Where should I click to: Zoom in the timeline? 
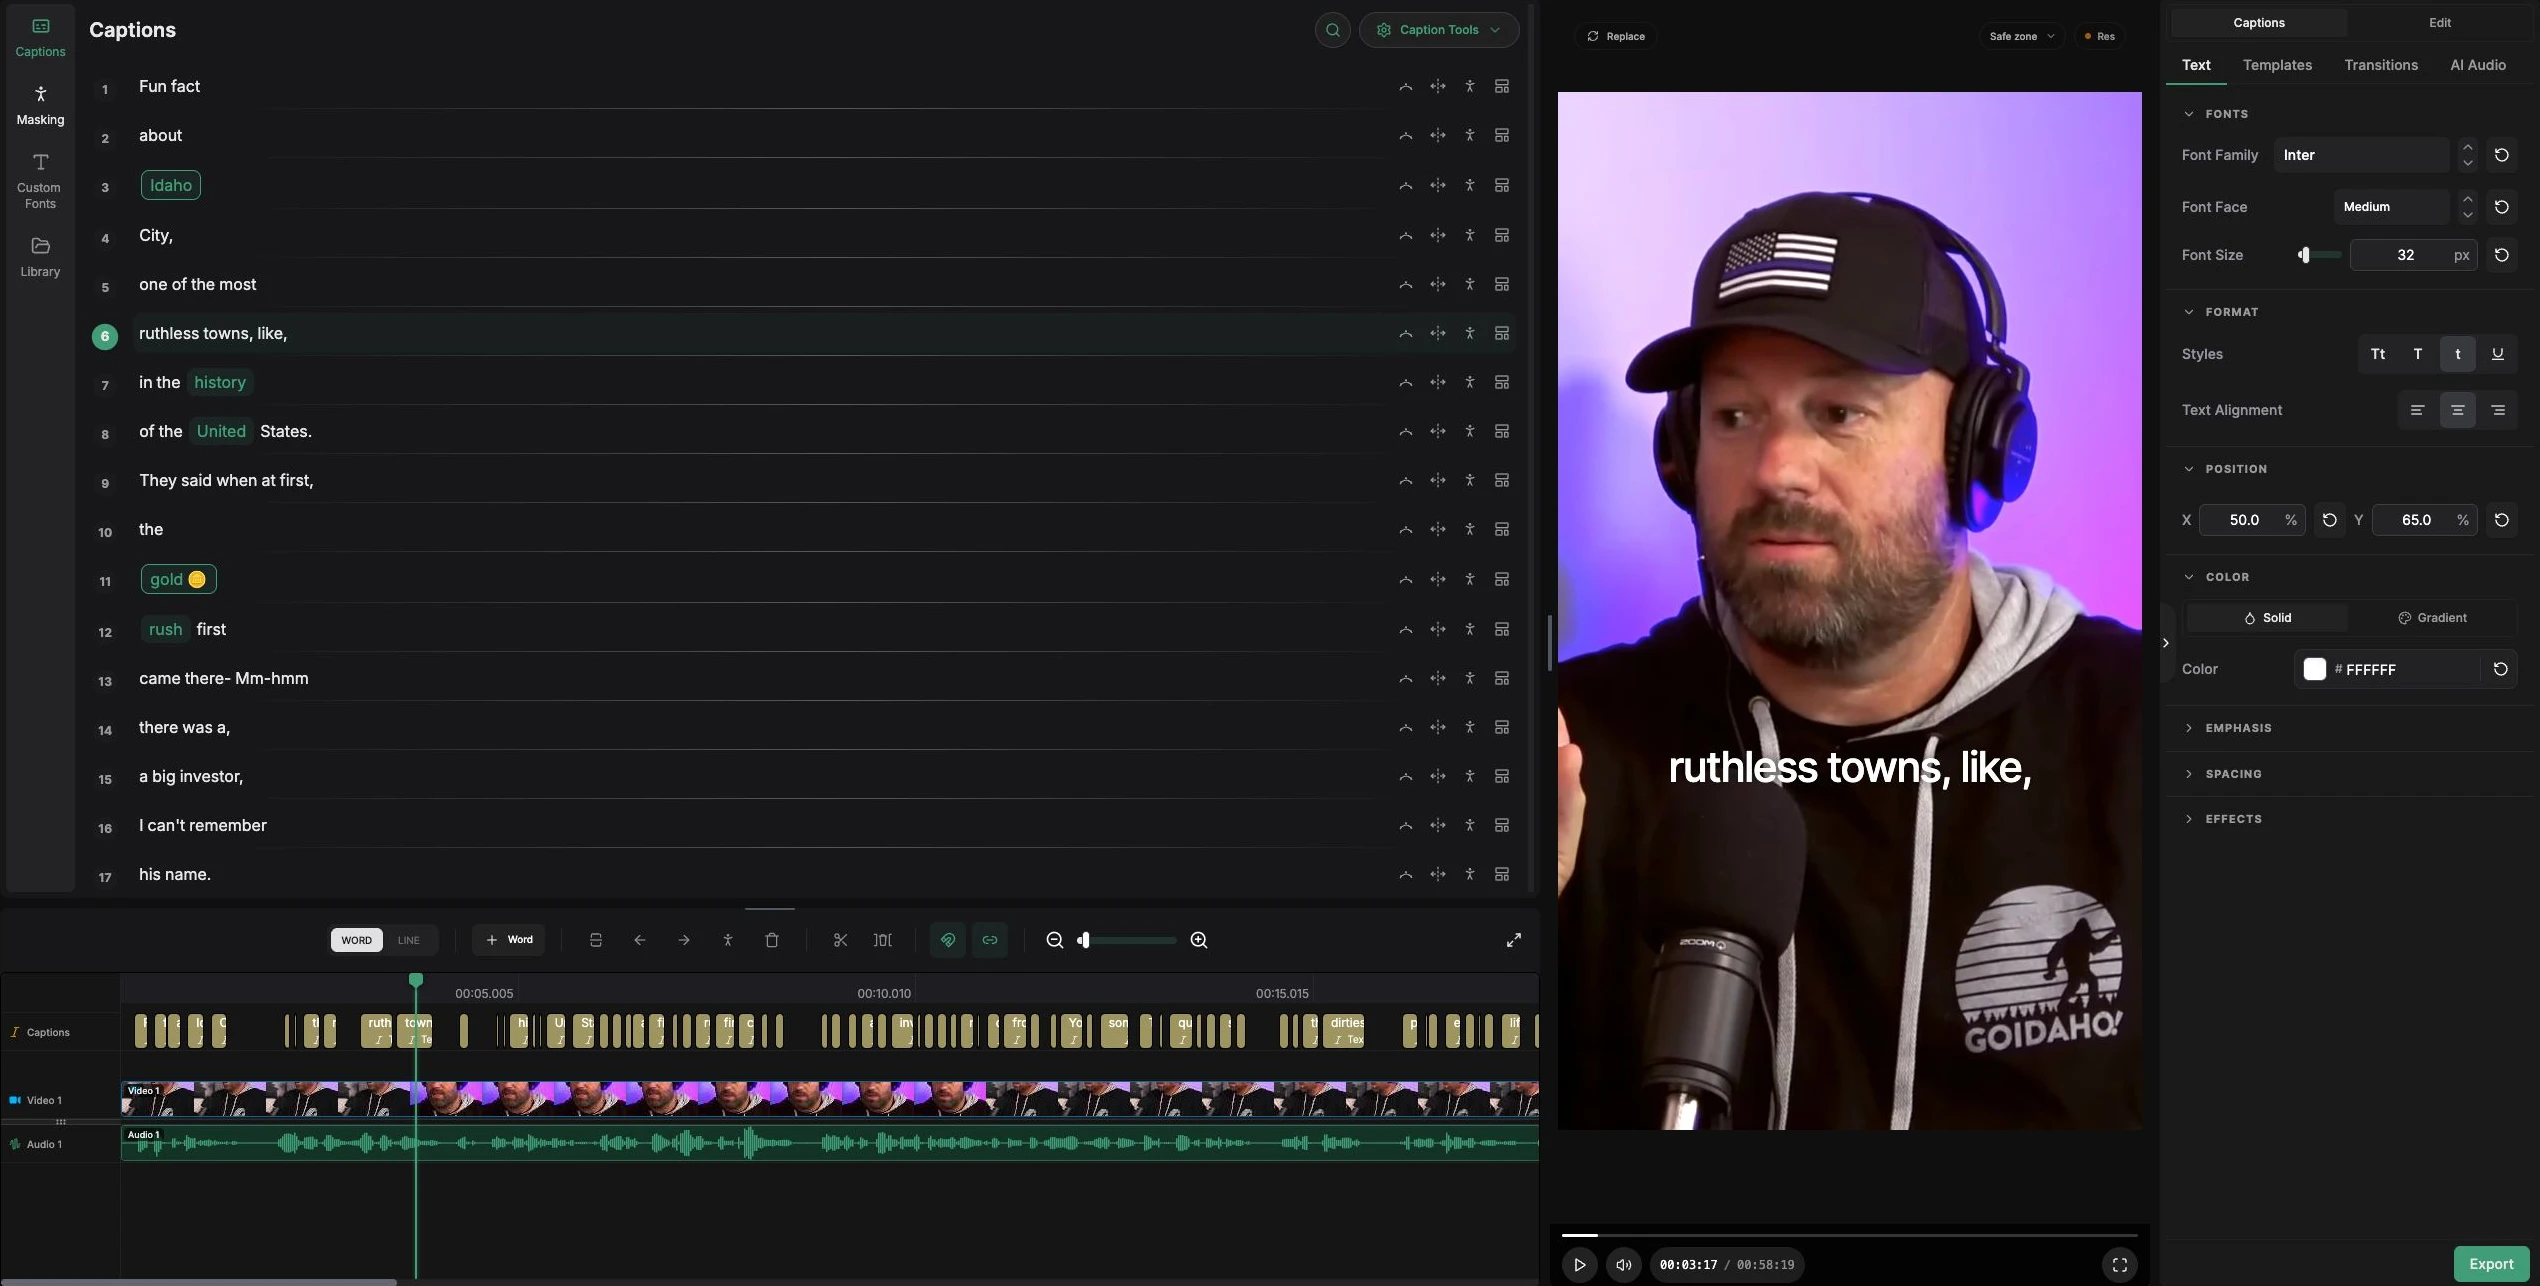pyautogui.click(x=1199, y=940)
